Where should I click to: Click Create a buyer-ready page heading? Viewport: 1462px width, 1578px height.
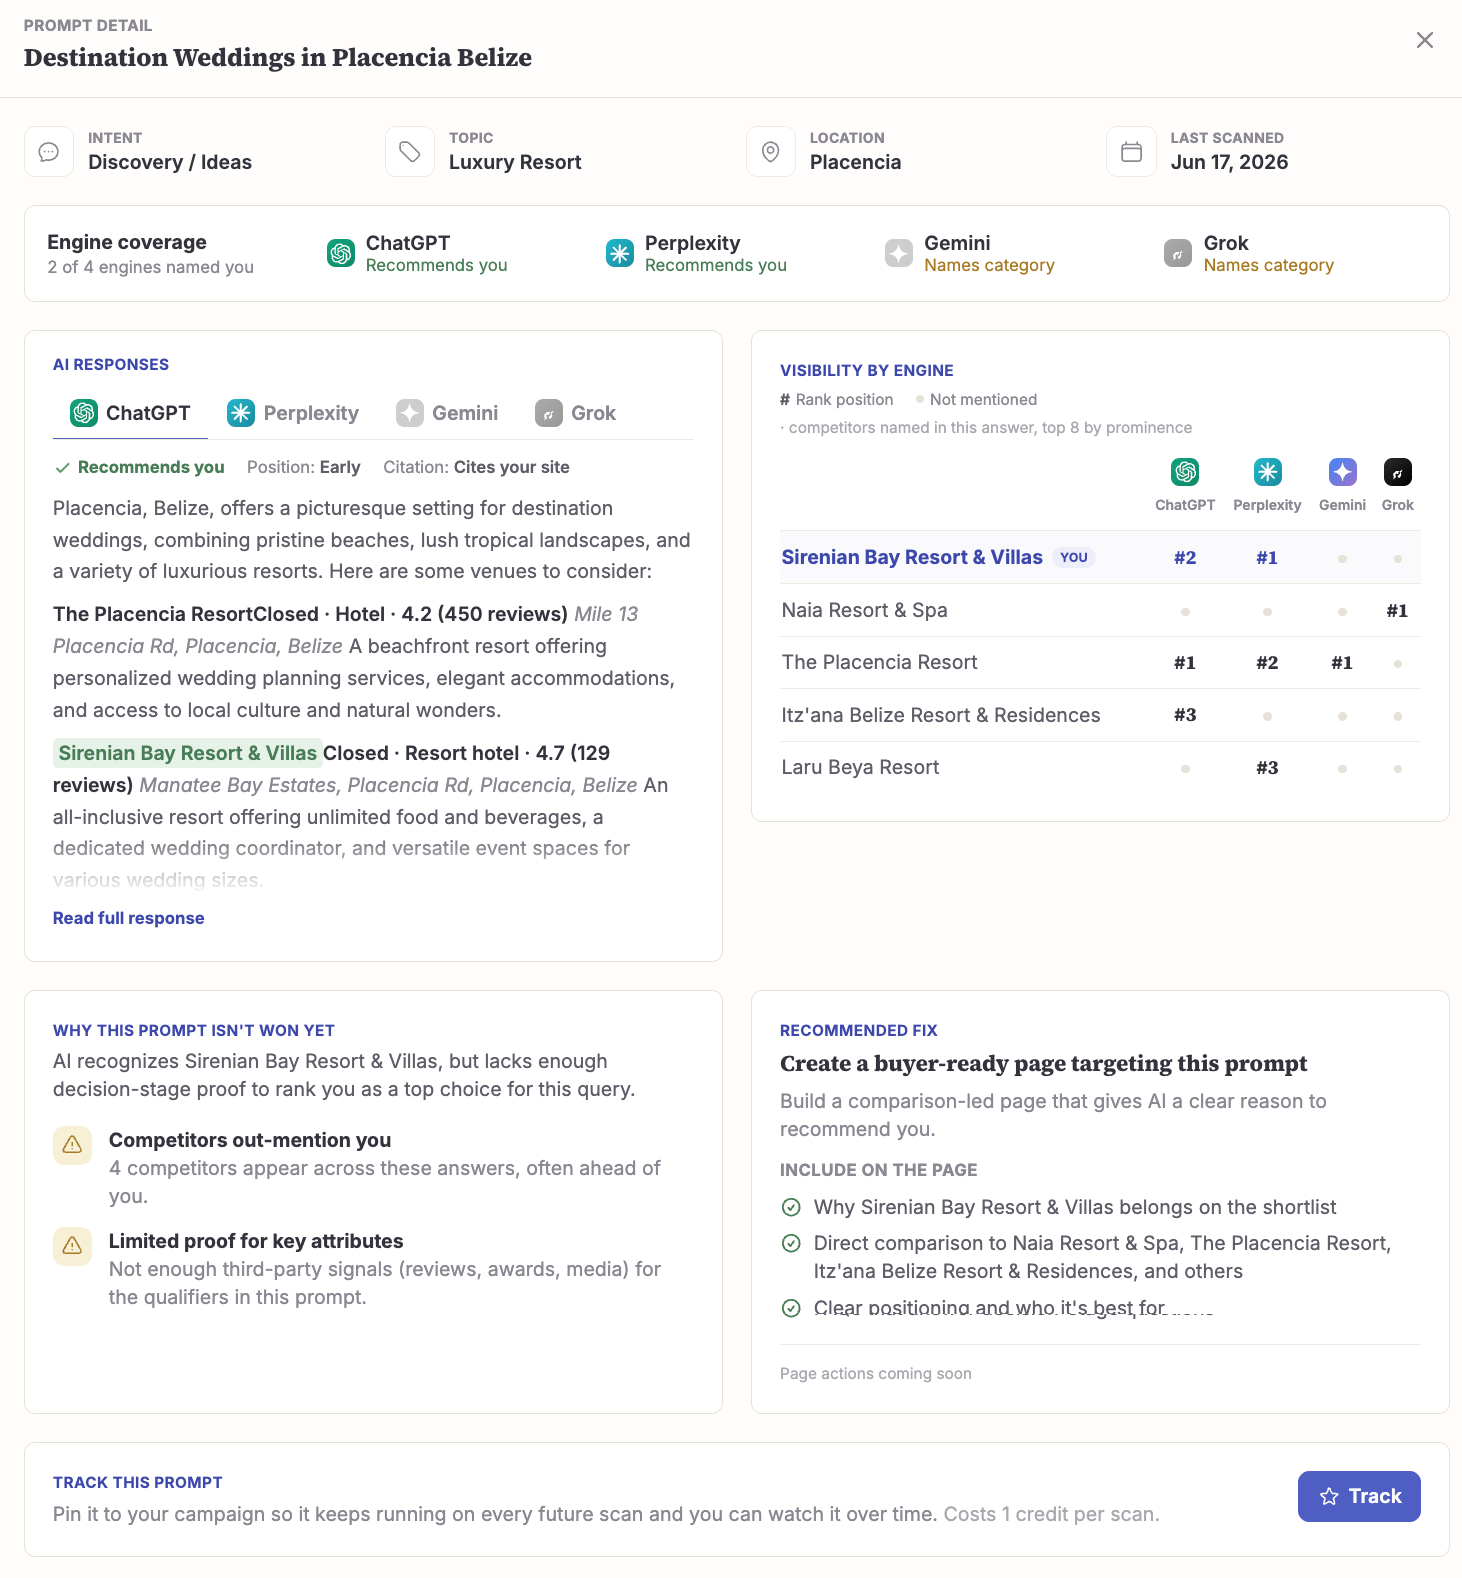tap(1043, 1063)
